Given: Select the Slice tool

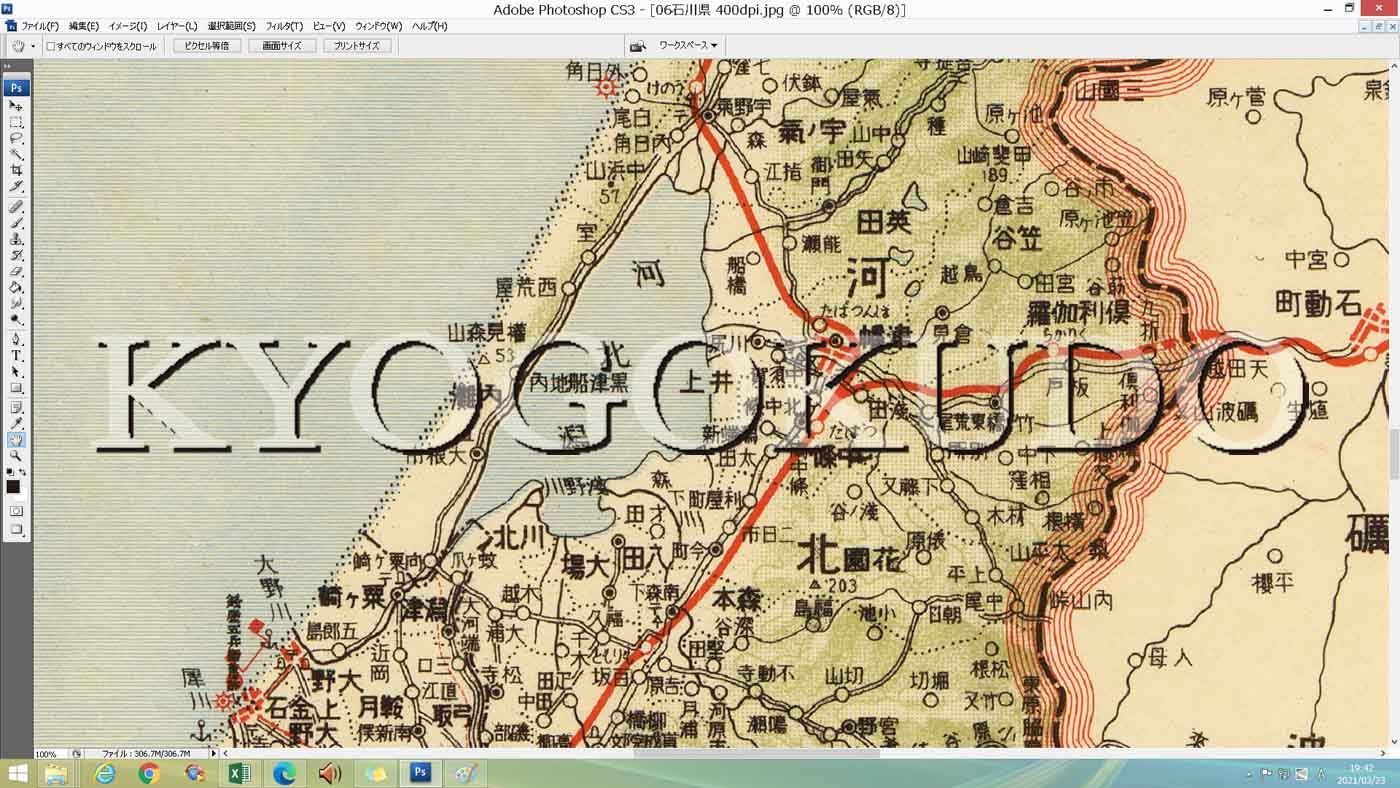Looking at the screenshot, I should coord(16,186).
